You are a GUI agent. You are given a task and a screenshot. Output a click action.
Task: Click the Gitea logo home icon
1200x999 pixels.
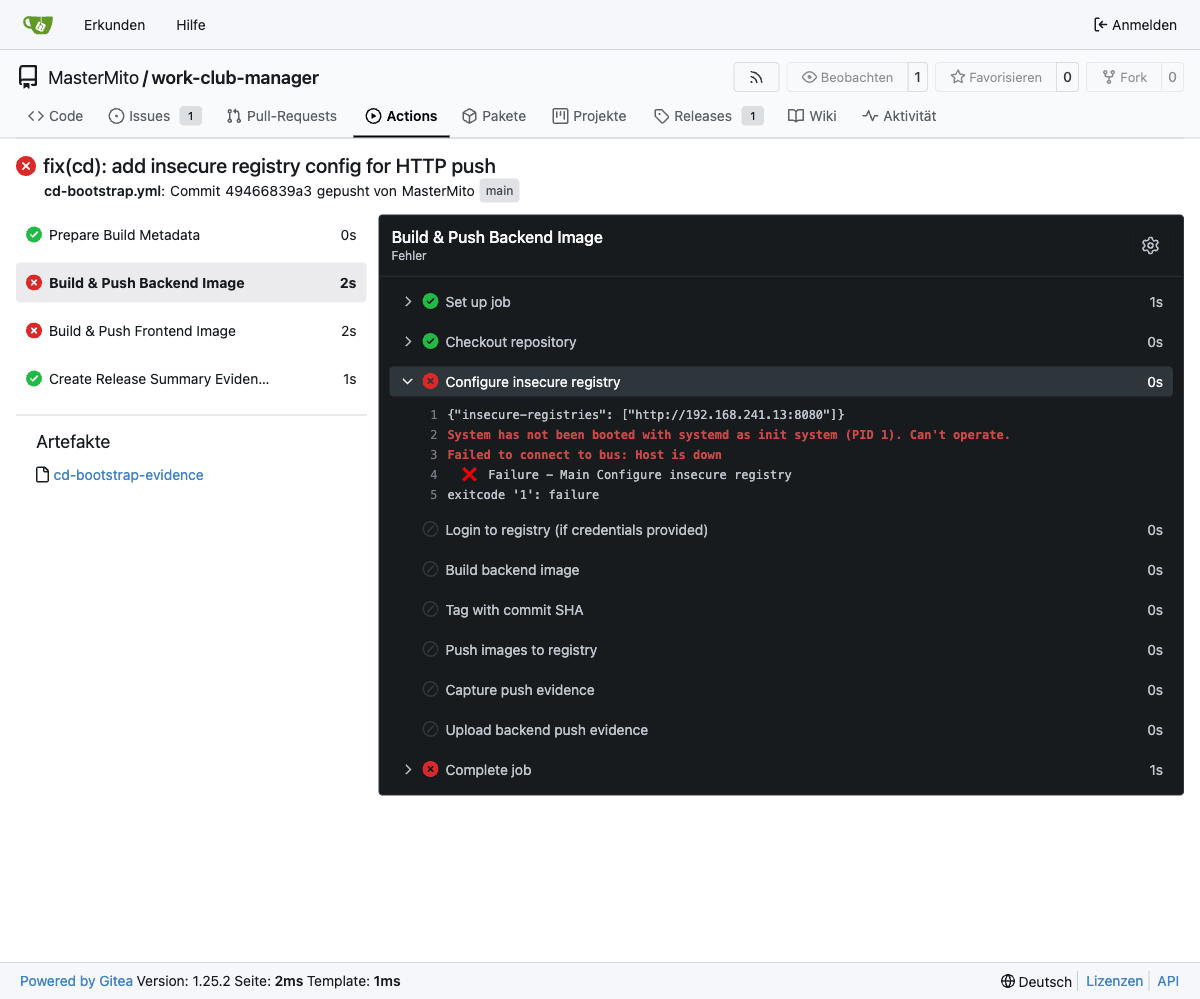[x=37, y=25]
